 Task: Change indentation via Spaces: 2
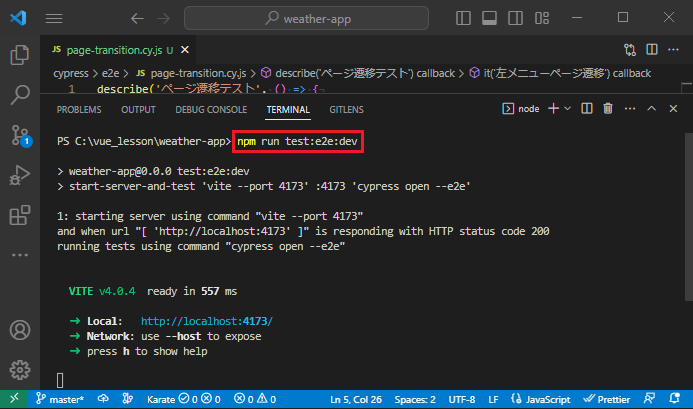click(415, 400)
